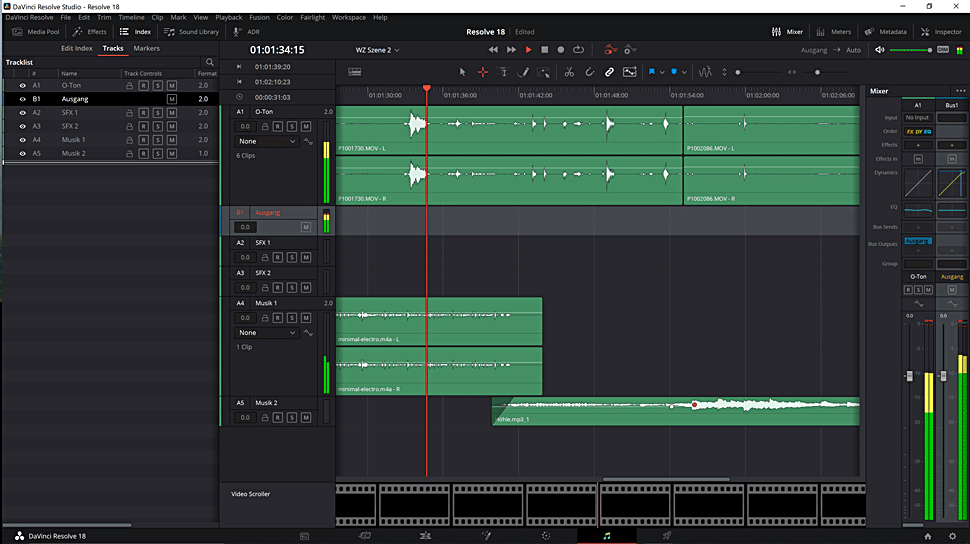Fast forward using the transport controls
970x544 pixels.
(511, 50)
